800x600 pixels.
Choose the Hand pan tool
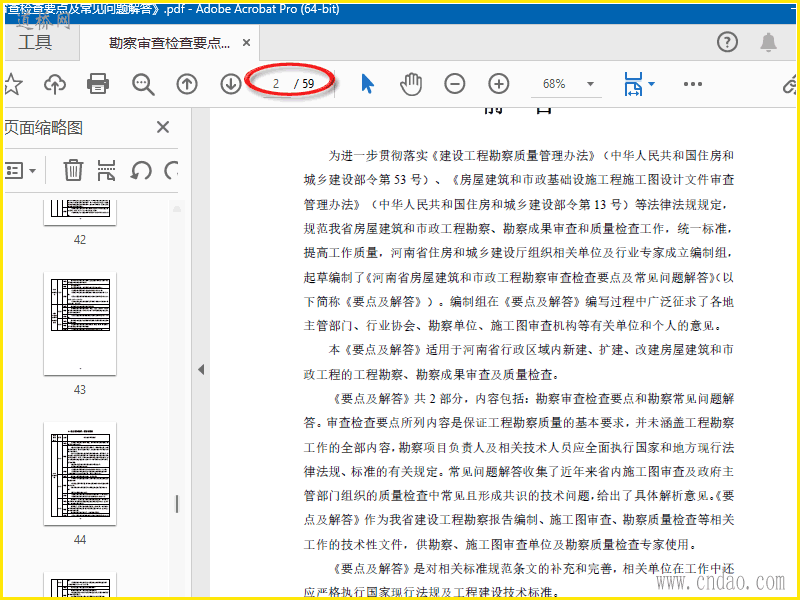411,84
